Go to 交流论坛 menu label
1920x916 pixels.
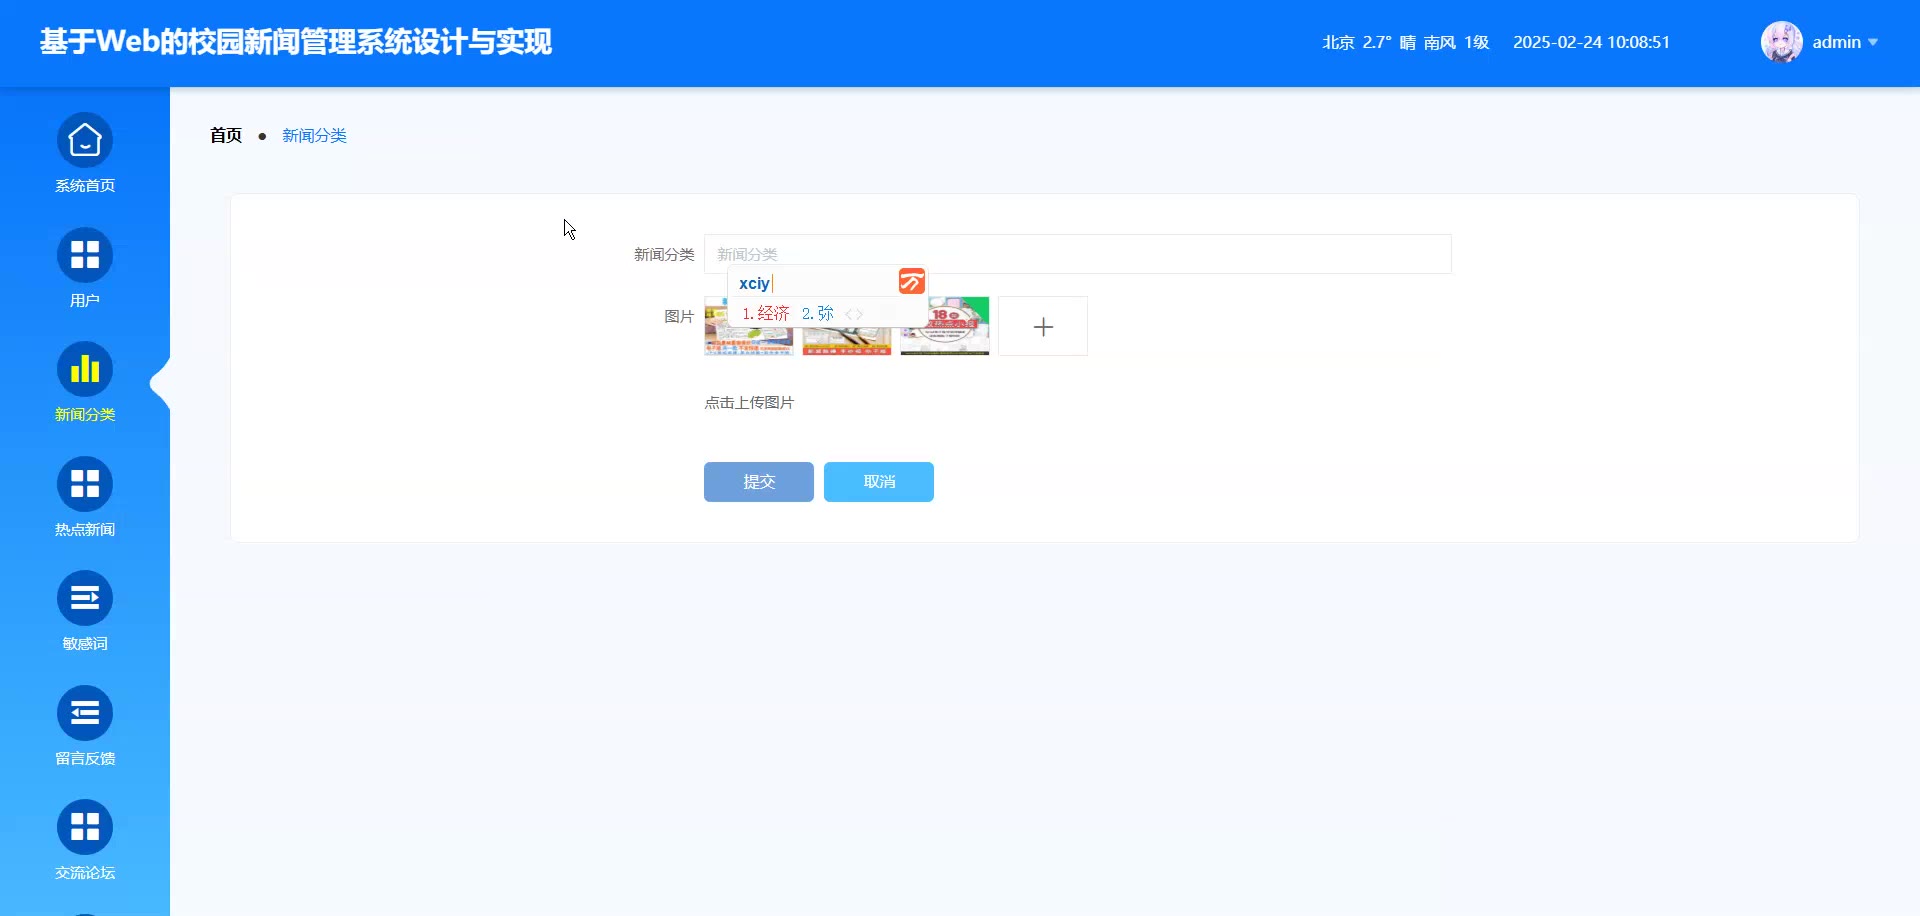point(85,873)
